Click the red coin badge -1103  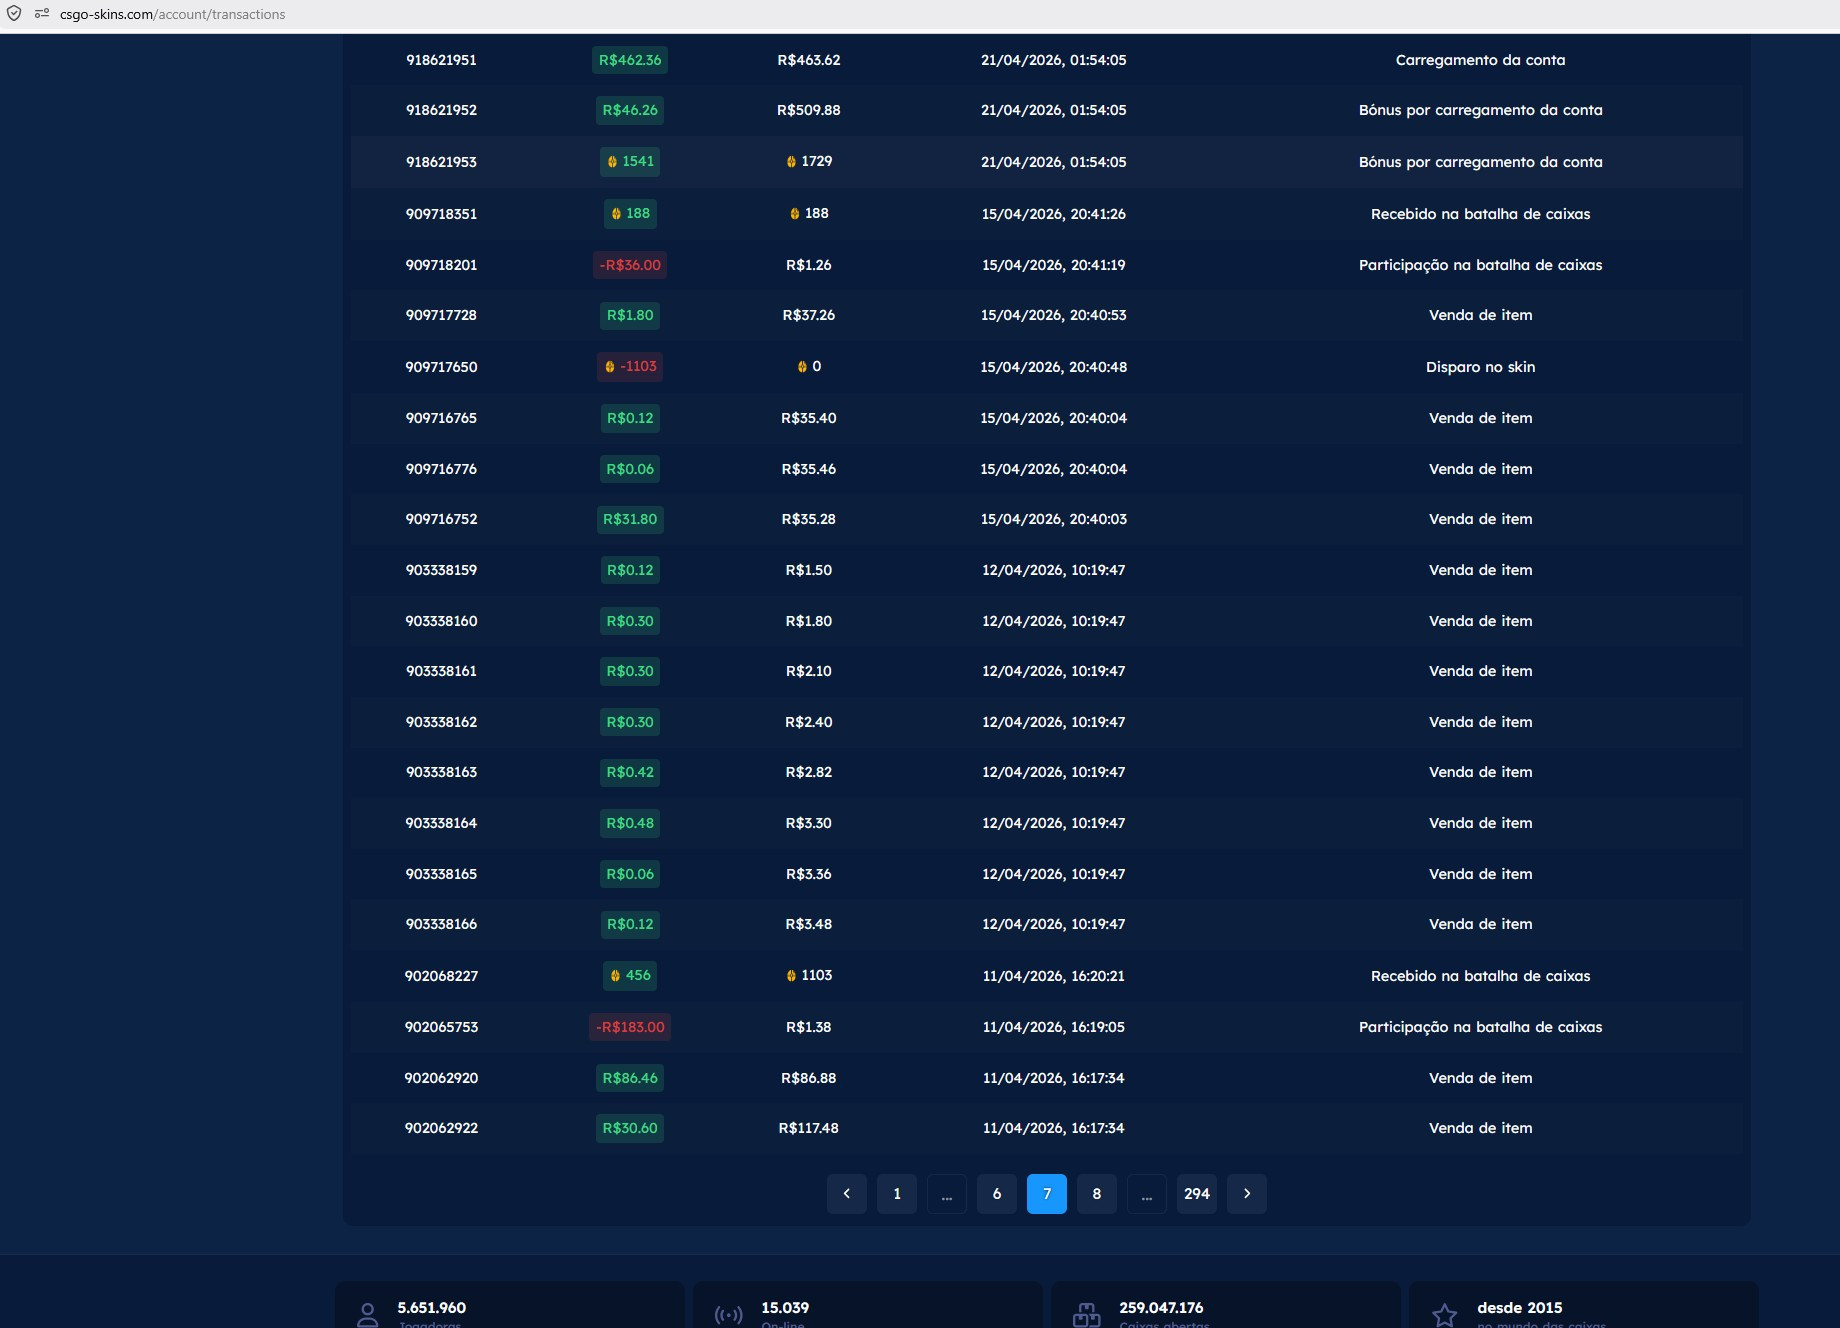coord(630,366)
